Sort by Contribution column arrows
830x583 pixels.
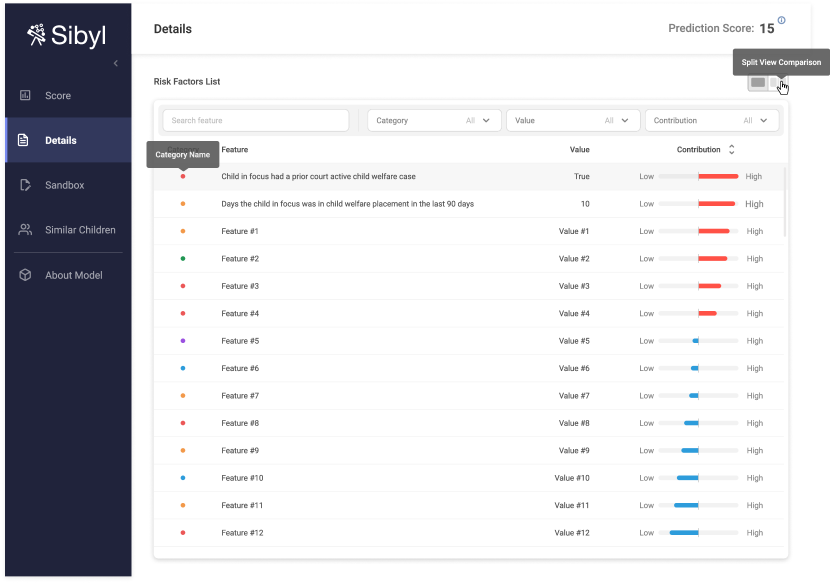[x=731, y=150]
